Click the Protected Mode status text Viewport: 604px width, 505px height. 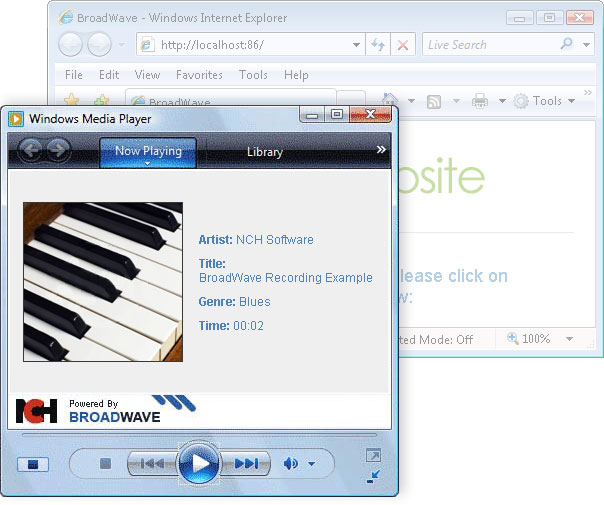coord(436,339)
